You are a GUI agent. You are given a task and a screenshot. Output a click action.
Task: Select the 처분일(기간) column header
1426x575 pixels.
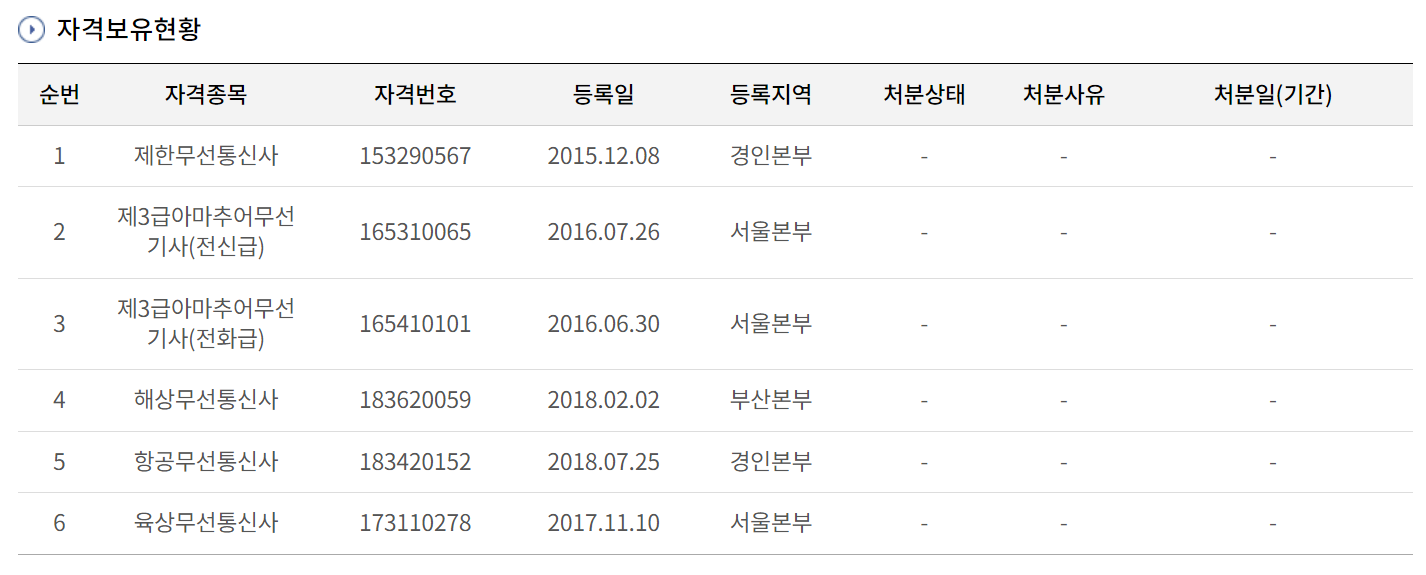tap(1272, 95)
